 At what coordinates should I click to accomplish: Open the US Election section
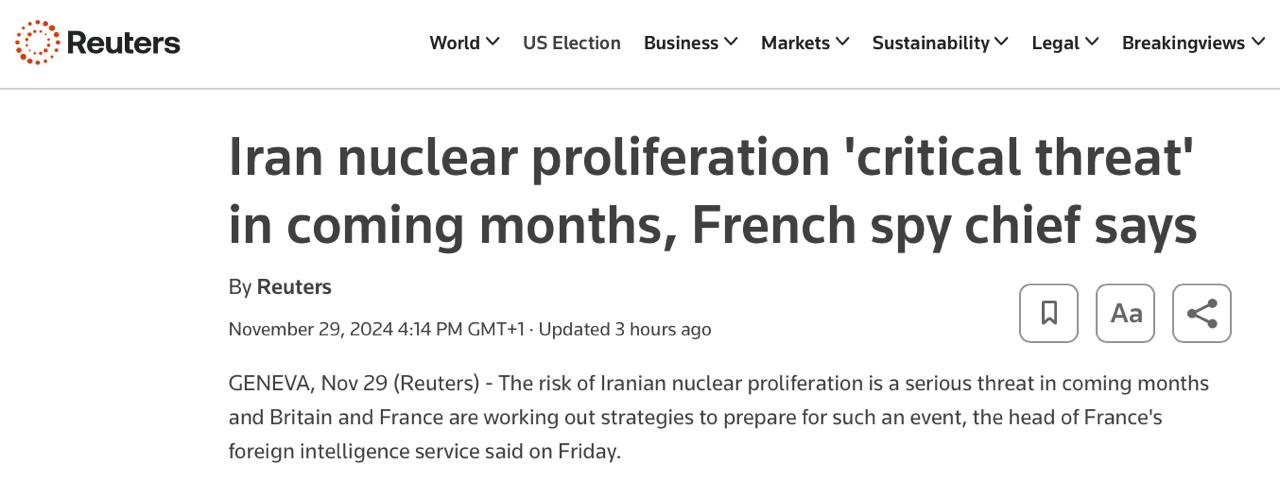[x=571, y=43]
